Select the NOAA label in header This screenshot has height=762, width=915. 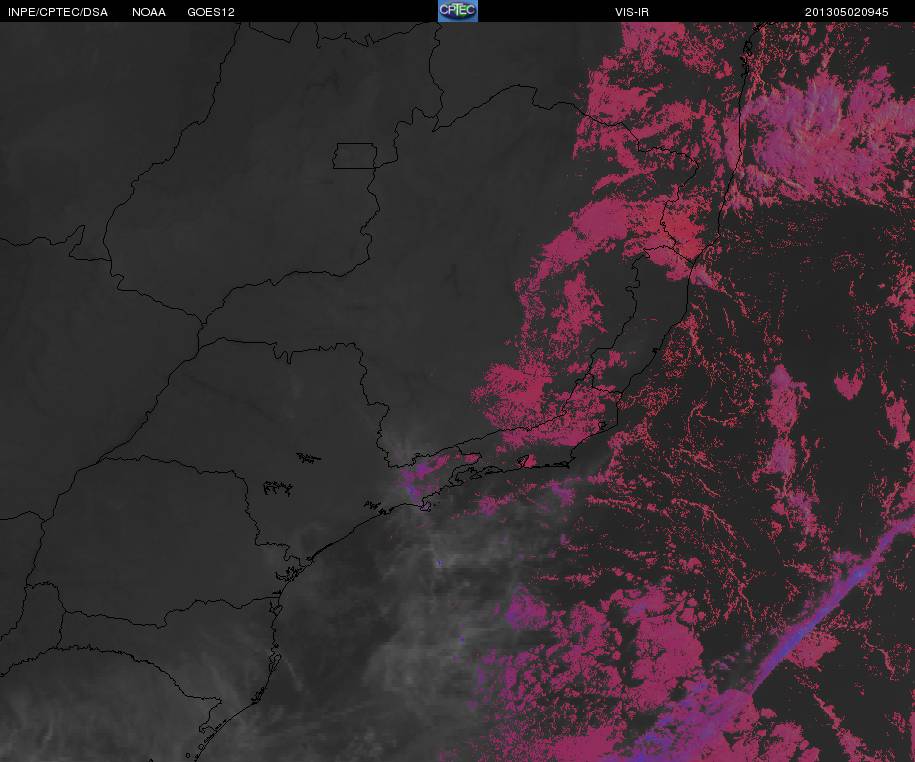pyautogui.click(x=149, y=12)
